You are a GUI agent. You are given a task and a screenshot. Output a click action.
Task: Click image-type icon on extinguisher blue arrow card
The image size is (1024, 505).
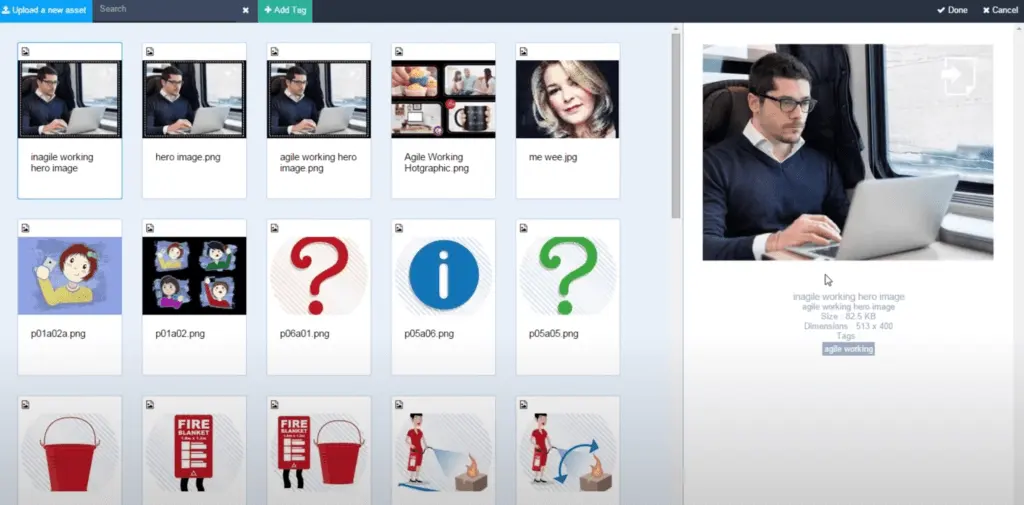tap(523, 404)
